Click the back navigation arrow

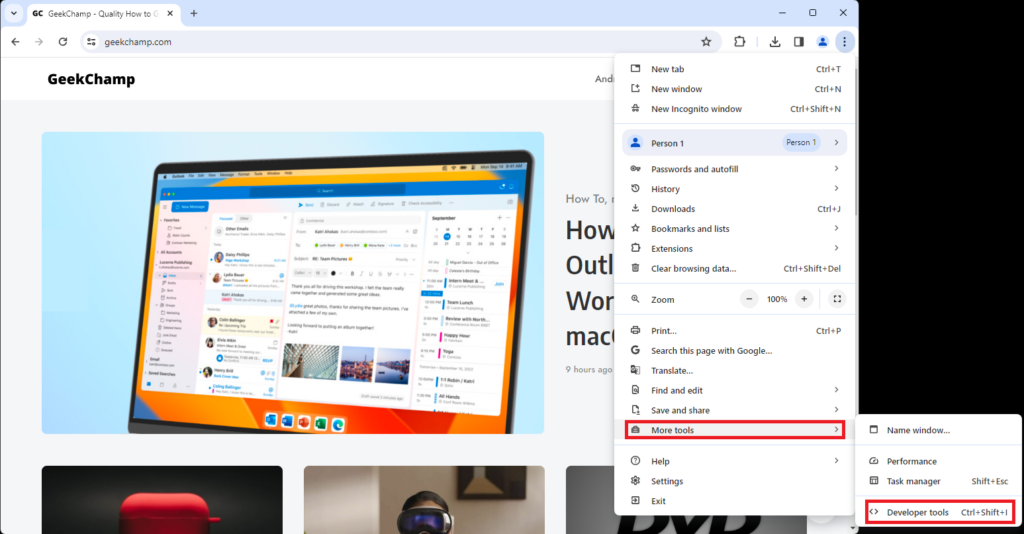click(x=15, y=42)
